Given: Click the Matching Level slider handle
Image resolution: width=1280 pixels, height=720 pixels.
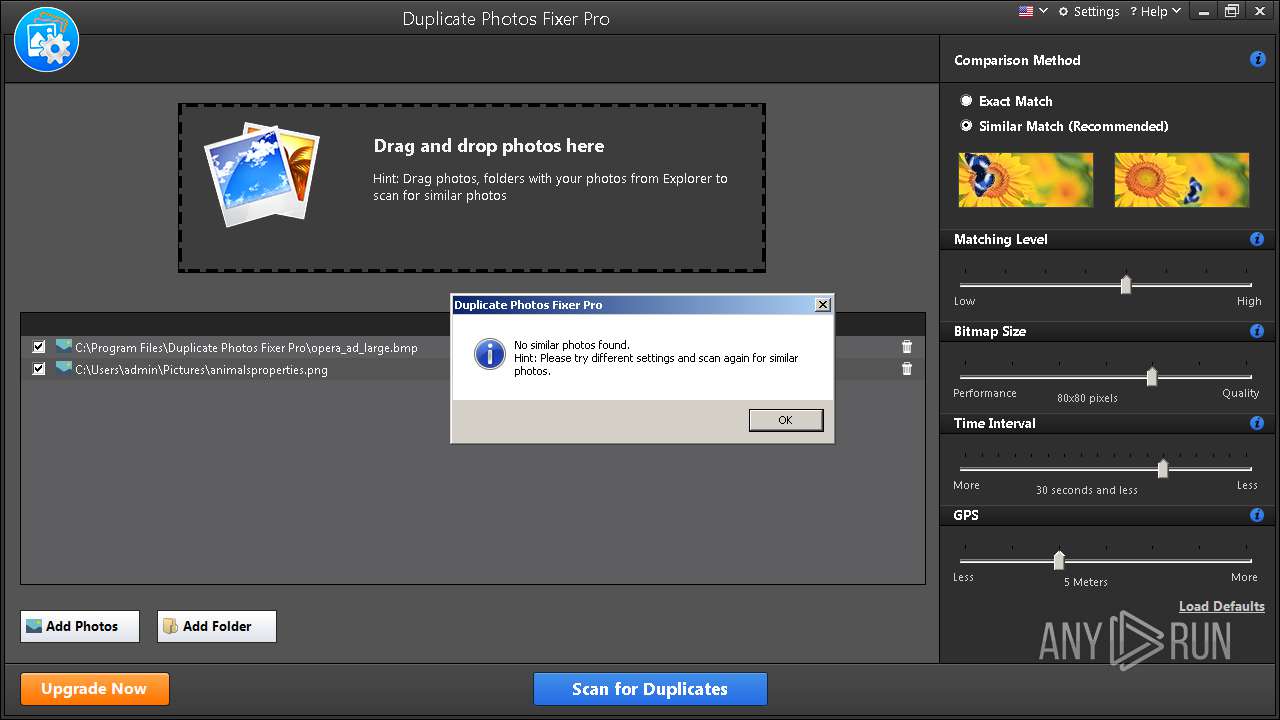Looking at the screenshot, I should coord(1126,285).
